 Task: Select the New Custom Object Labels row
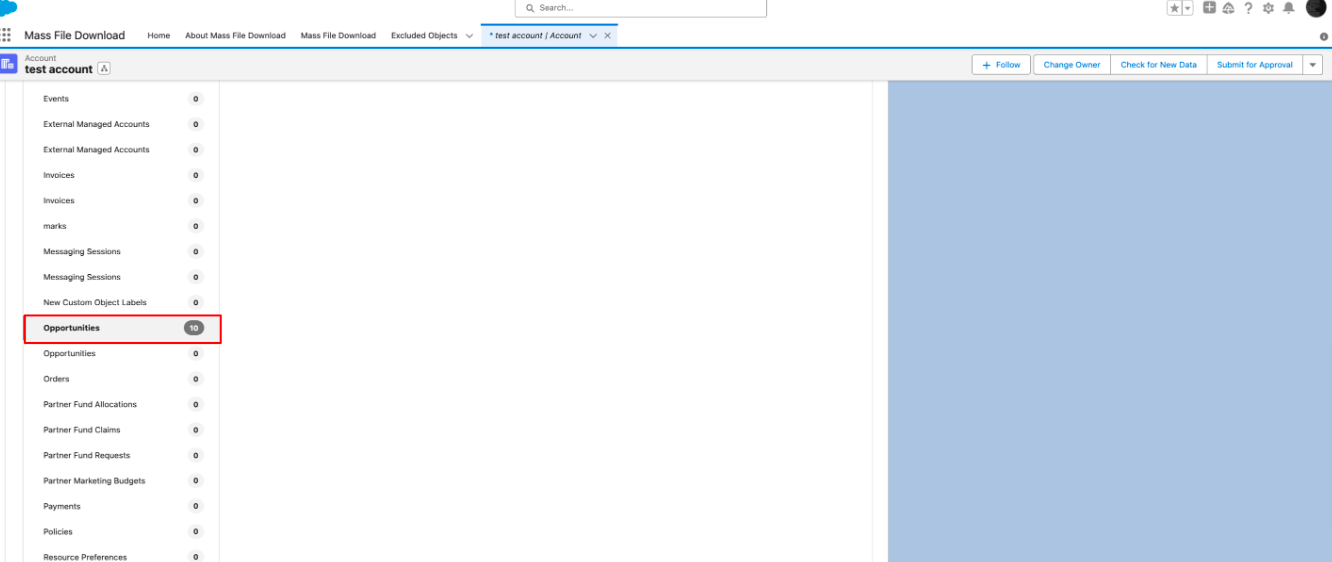click(x=122, y=302)
